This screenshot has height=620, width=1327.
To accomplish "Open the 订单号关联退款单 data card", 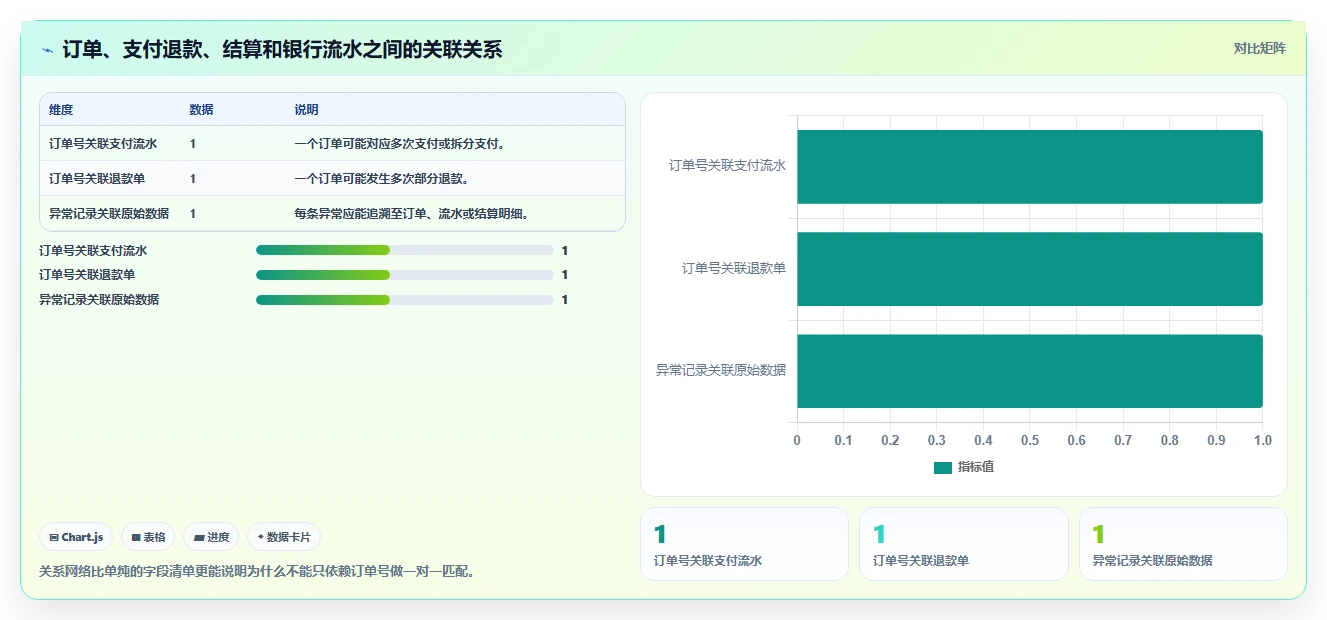I will click(964, 544).
